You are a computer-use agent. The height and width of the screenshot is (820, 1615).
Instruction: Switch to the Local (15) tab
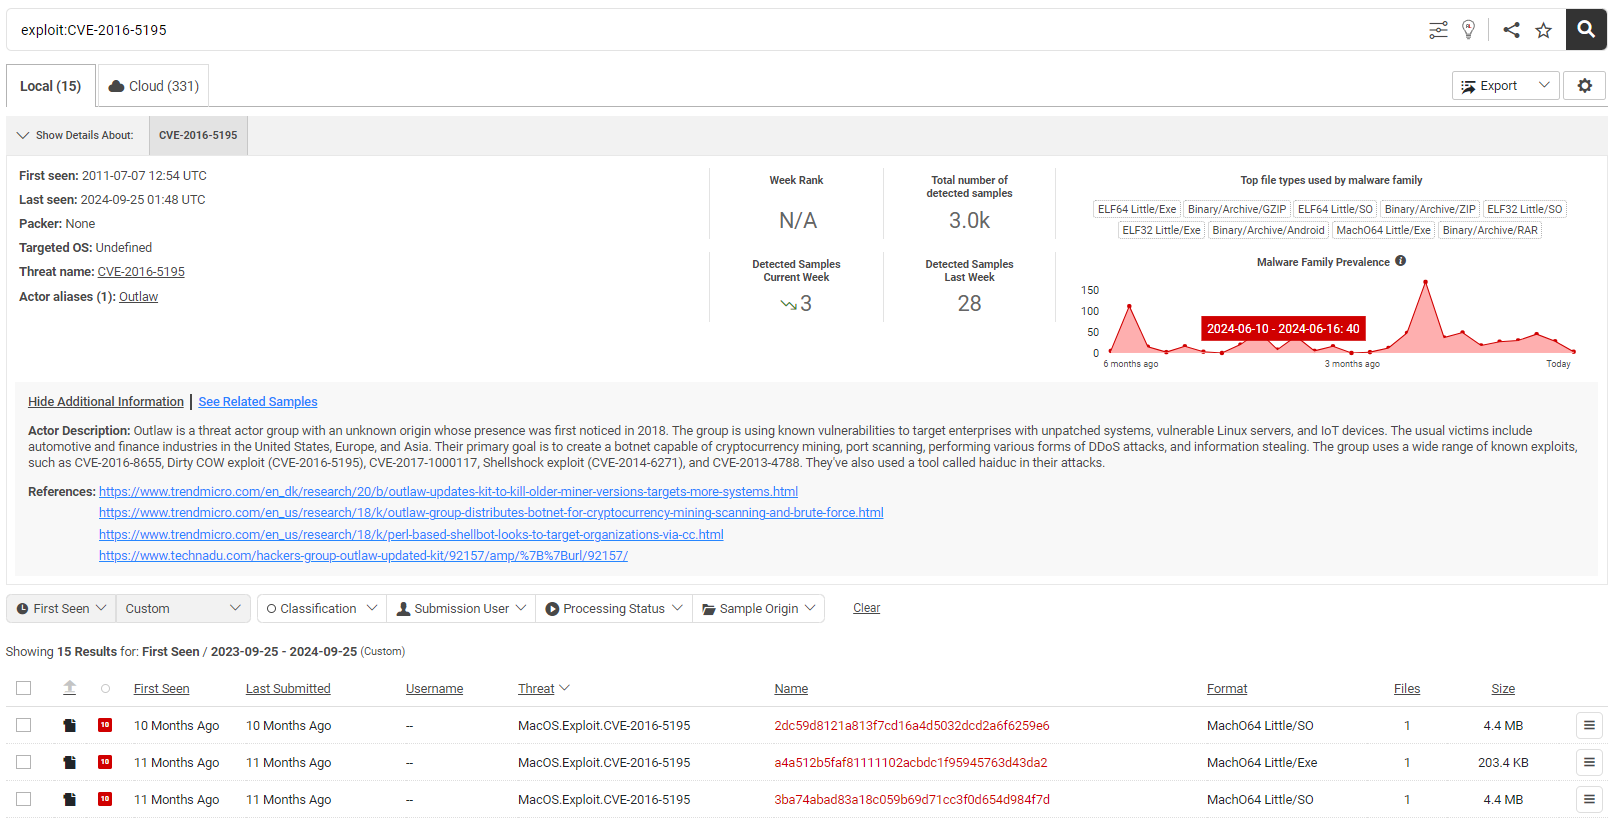coord(51,86)
